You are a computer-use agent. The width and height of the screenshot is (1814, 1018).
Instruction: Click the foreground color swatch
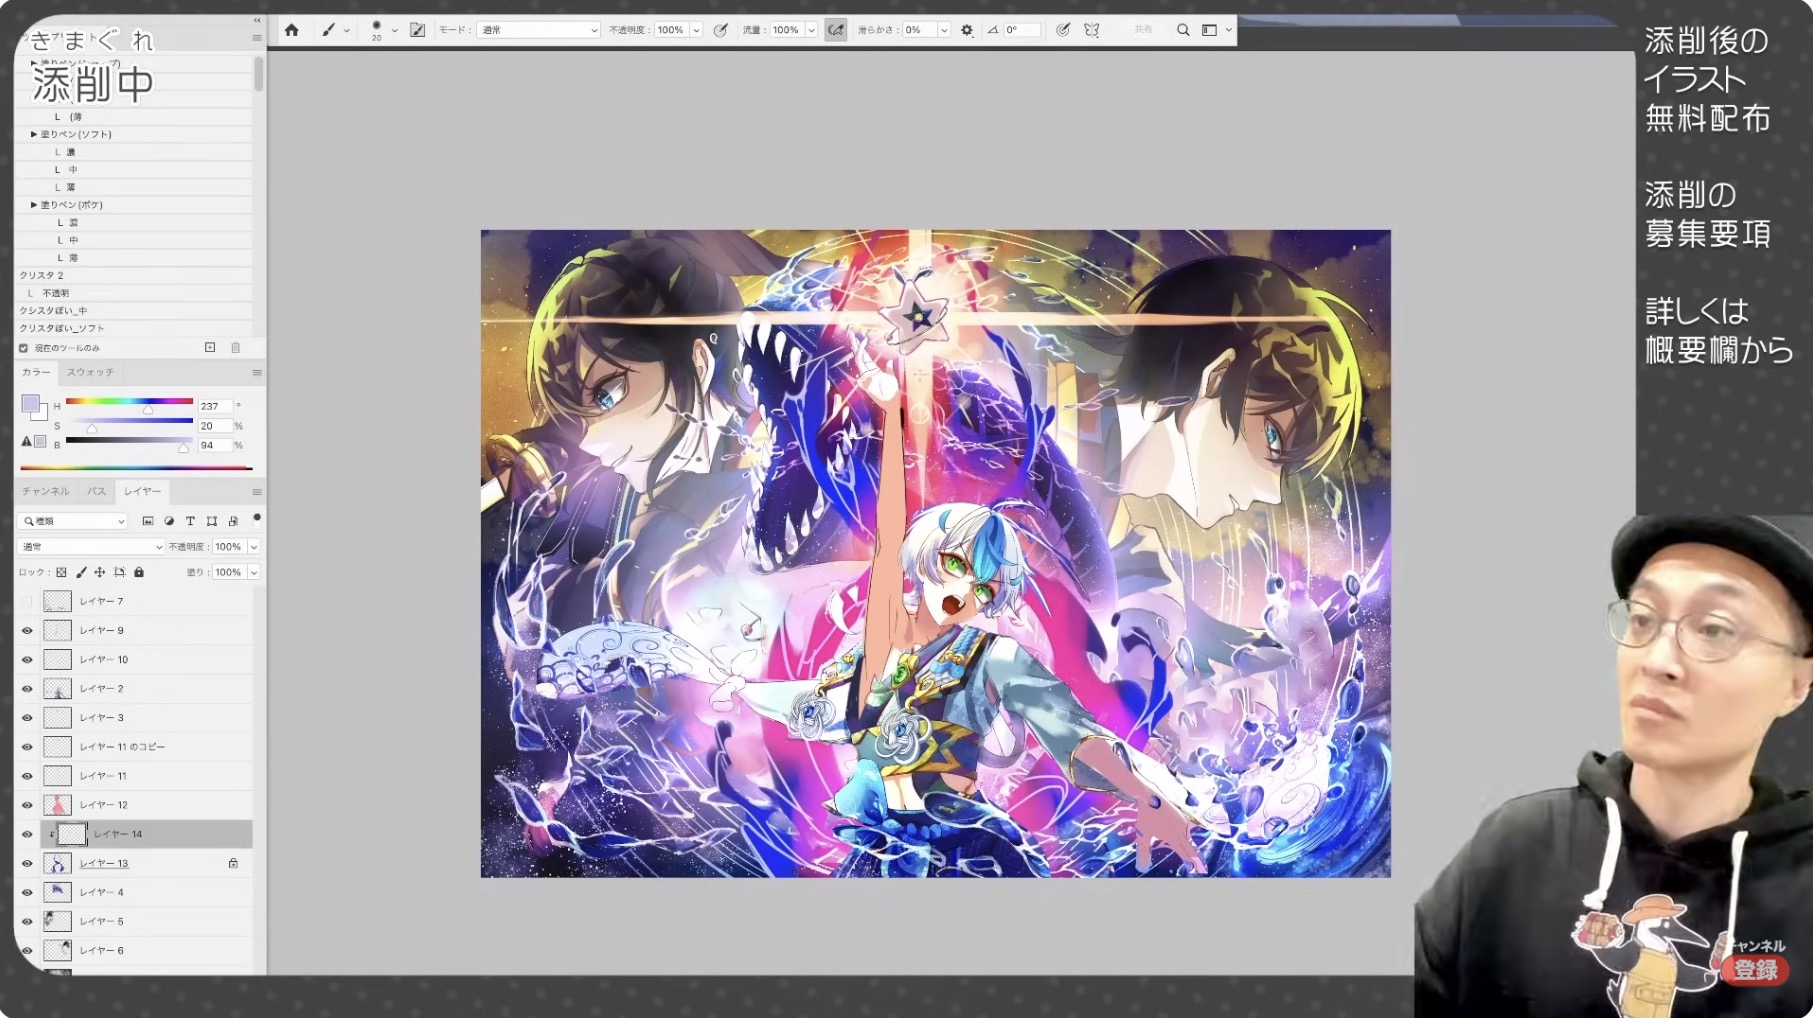click(x=30, y=403)
